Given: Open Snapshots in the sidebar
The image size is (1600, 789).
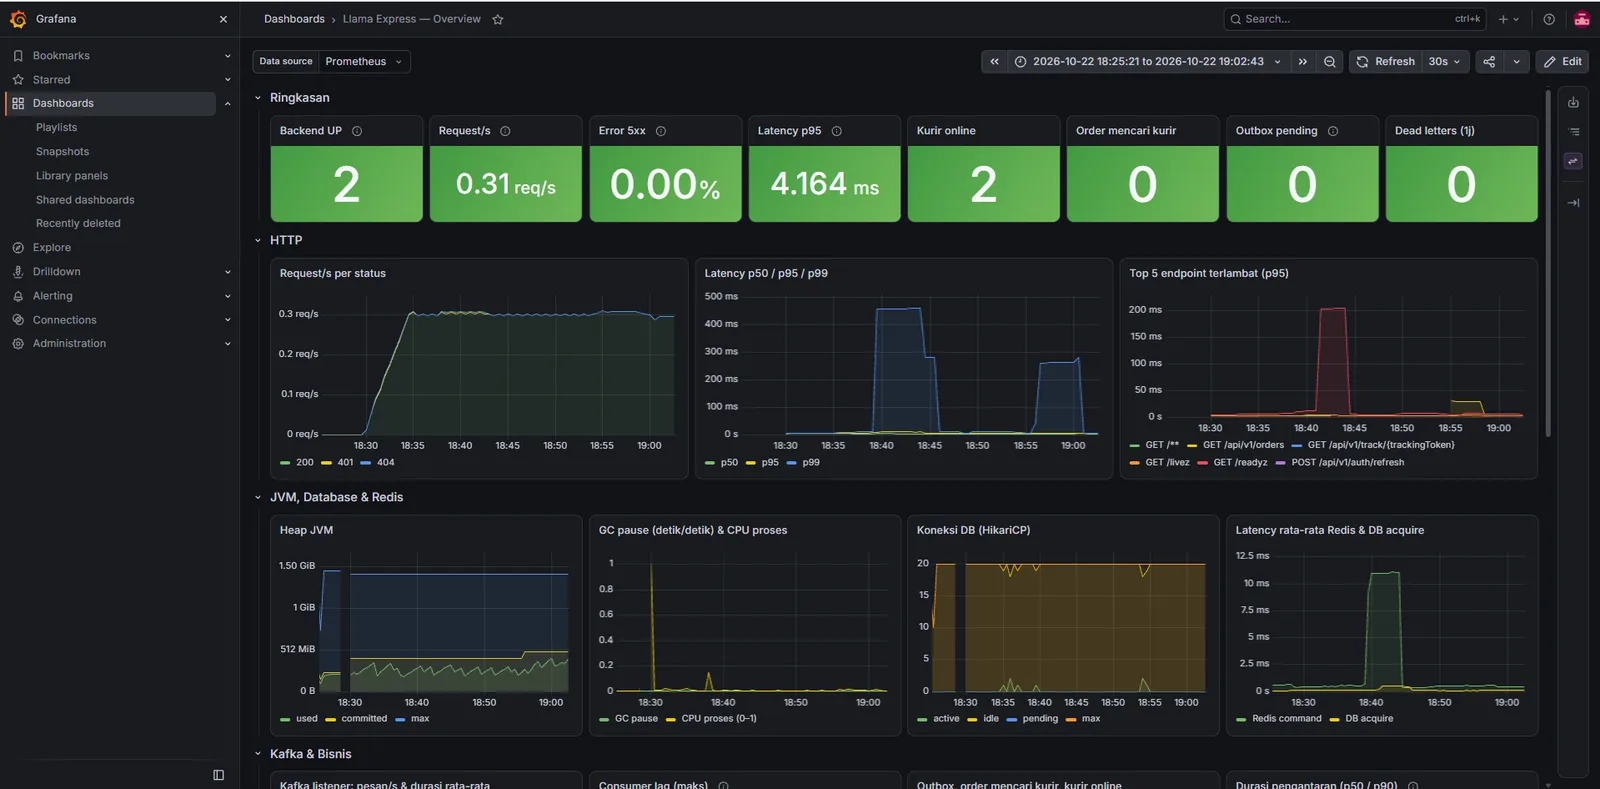Looking at the screenshot, I should (62, 152).
